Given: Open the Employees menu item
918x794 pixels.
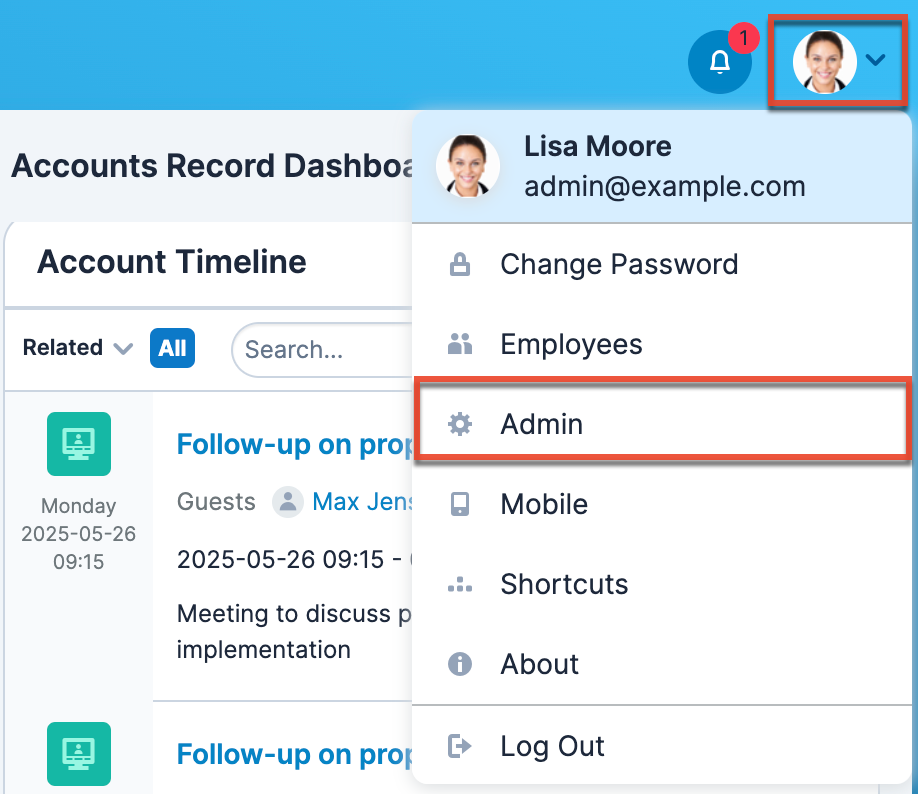Looking at the screenshot, I should [x=571, y=345].
